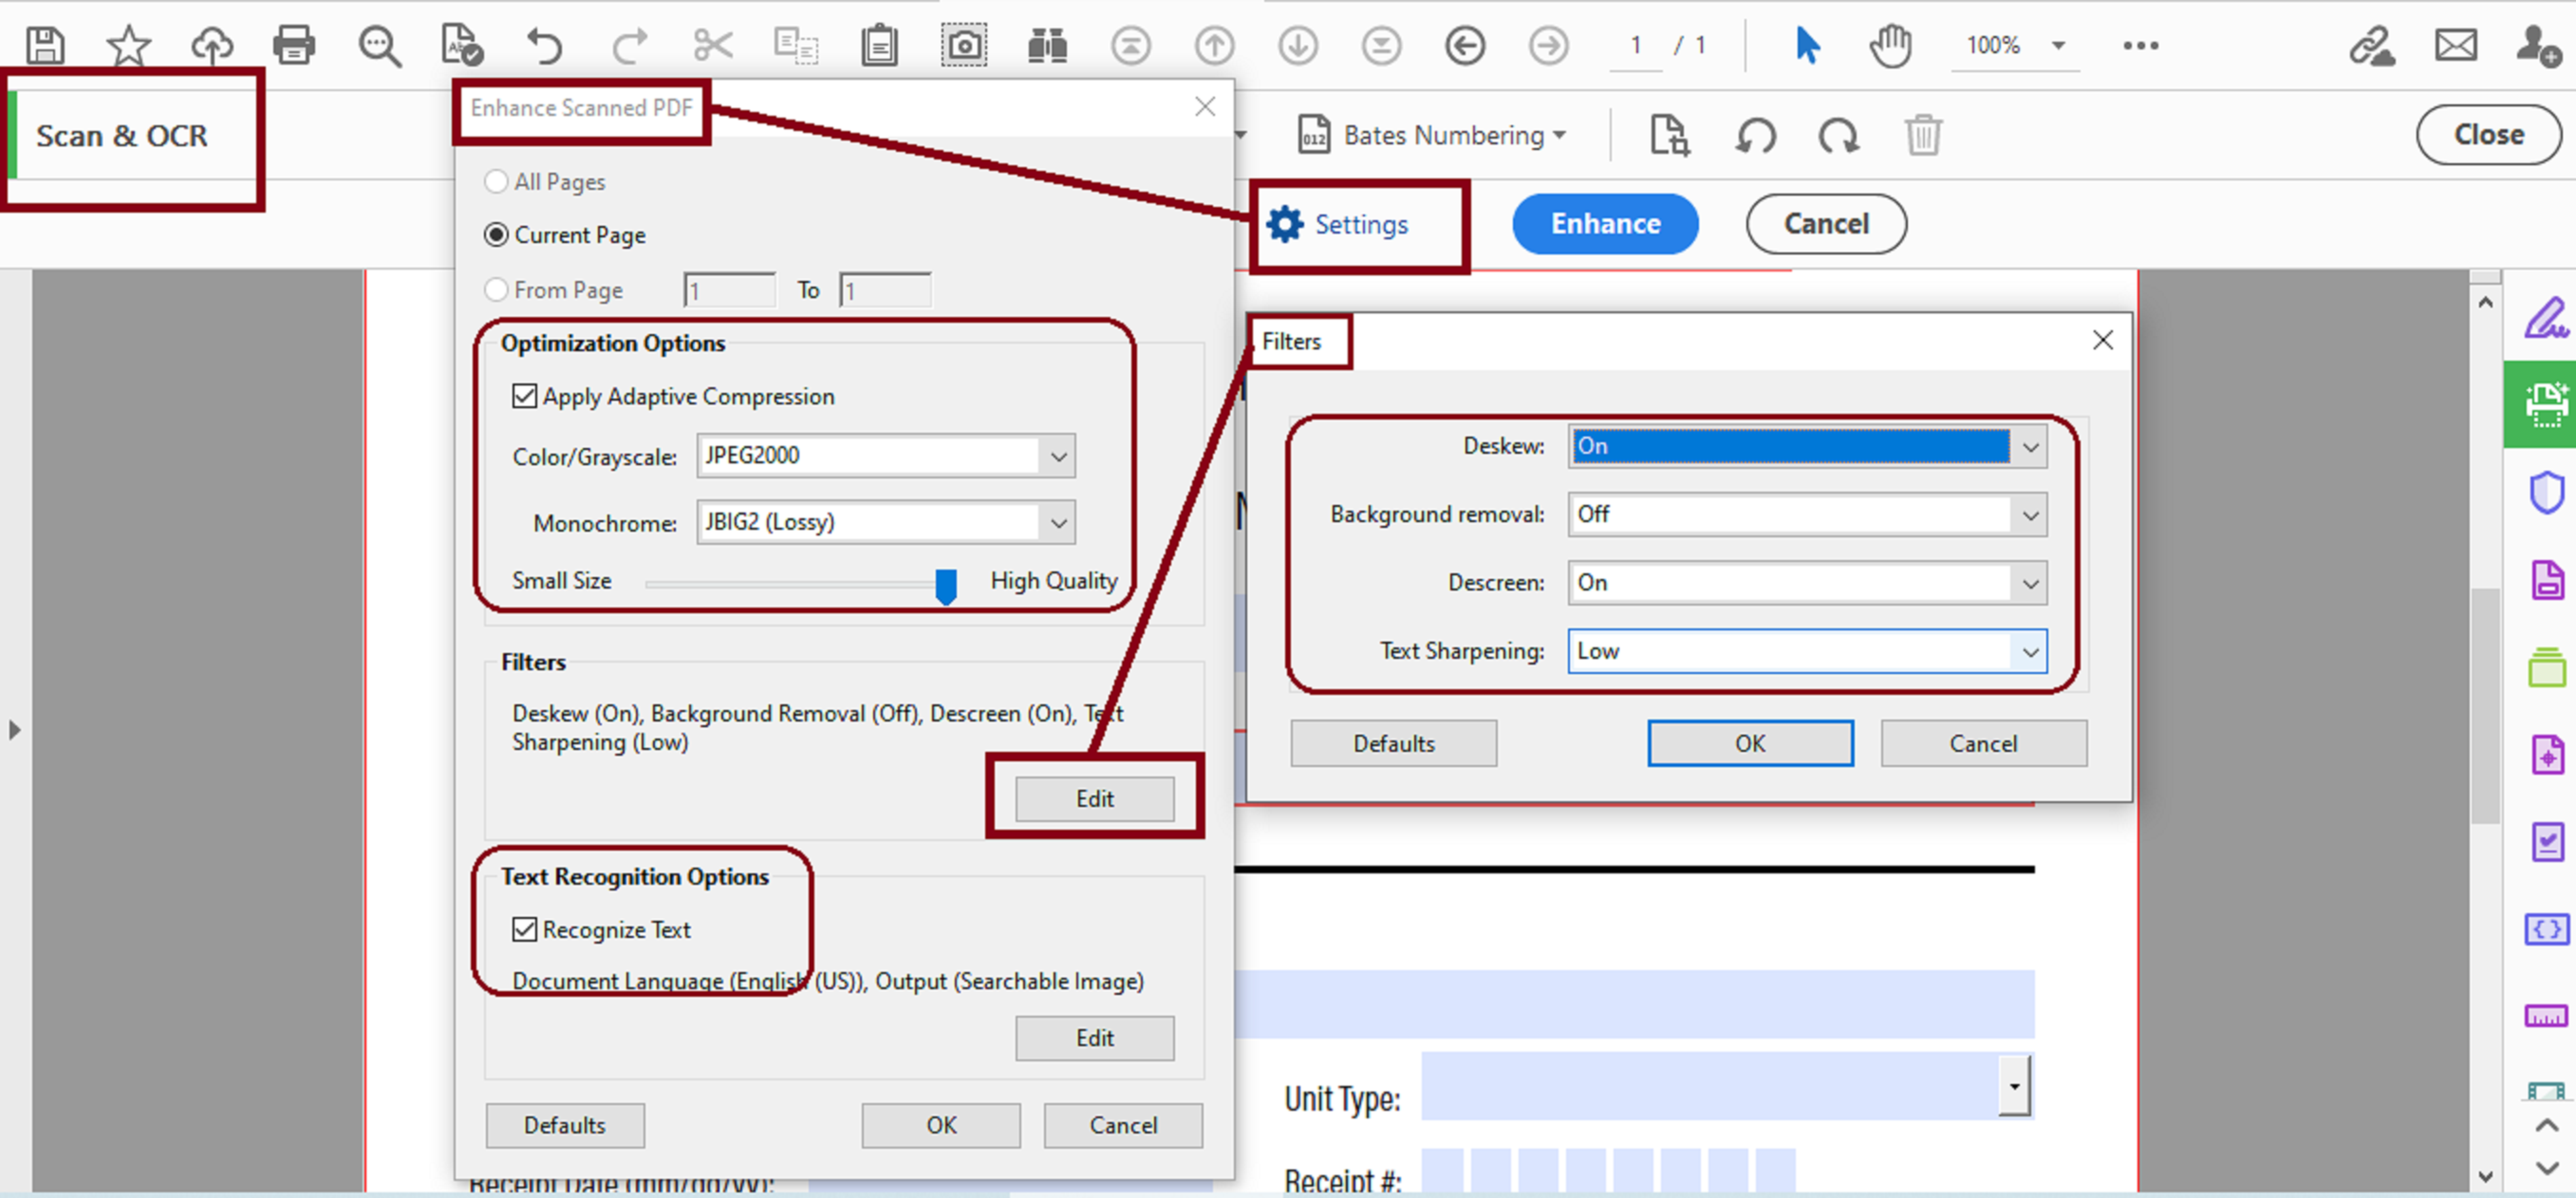
Task: Click the binoculars Search icon
Action: pyautogui.click(x=1047, y=45)
